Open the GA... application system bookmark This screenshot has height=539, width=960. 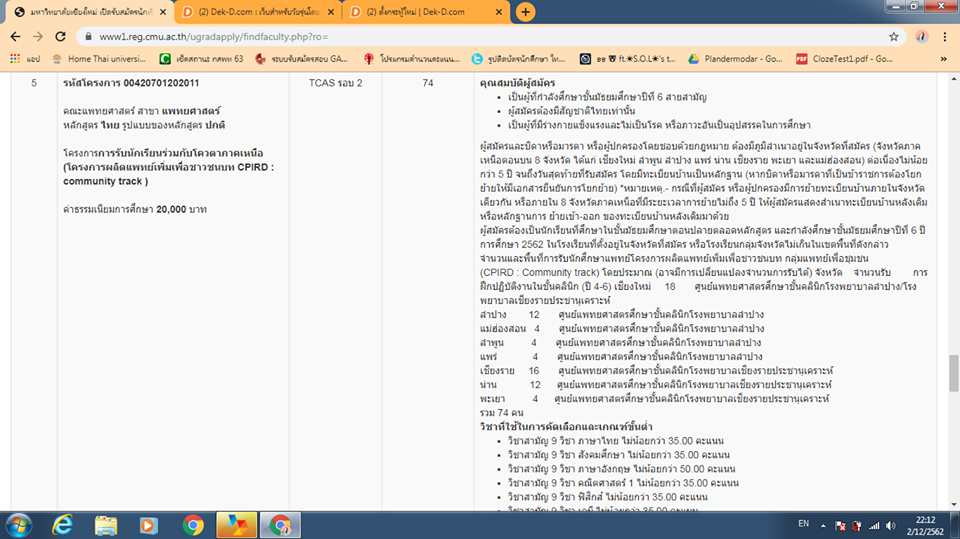tap(301, 59)
